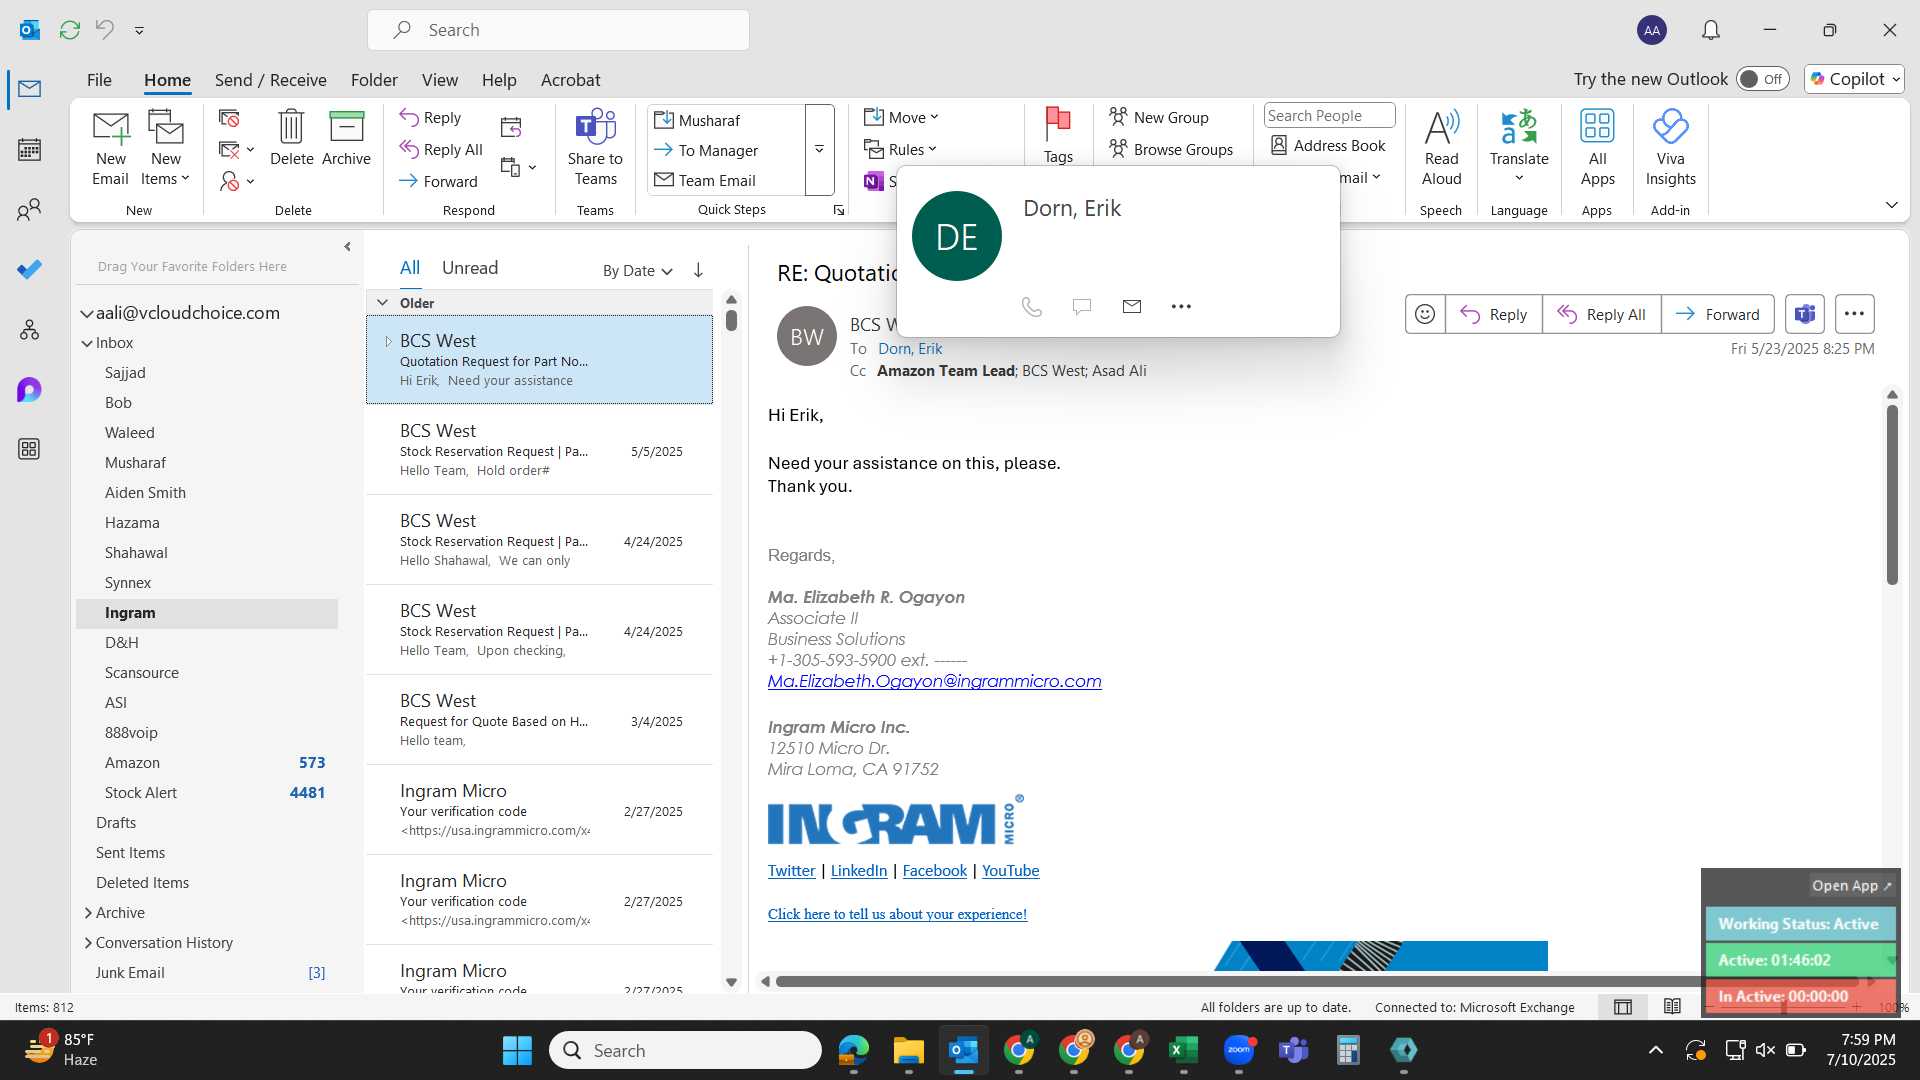This screenshot has height=1080, width=1920.
Task: Open the Move dropdown
Action: [901, 118]
